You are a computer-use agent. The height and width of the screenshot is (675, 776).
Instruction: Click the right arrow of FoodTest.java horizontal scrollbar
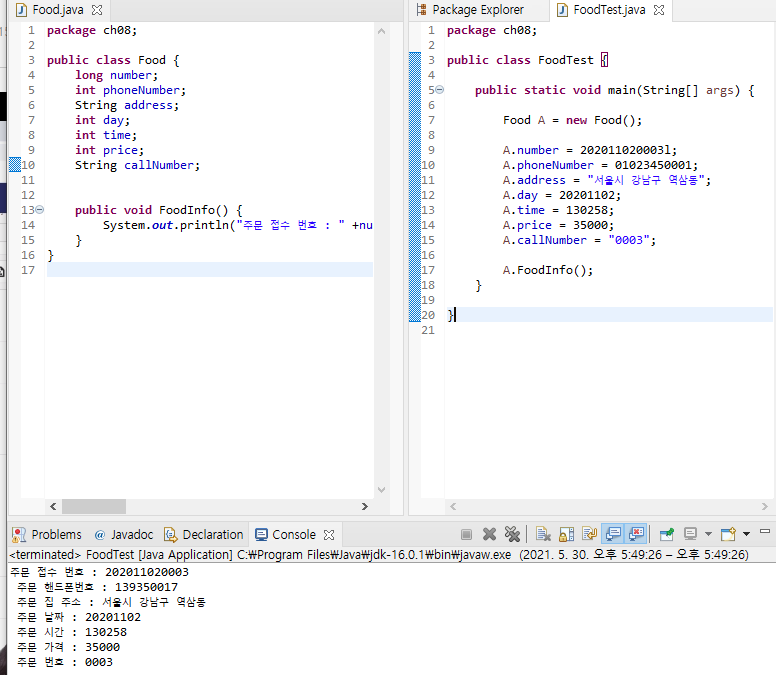click(765, 506)
